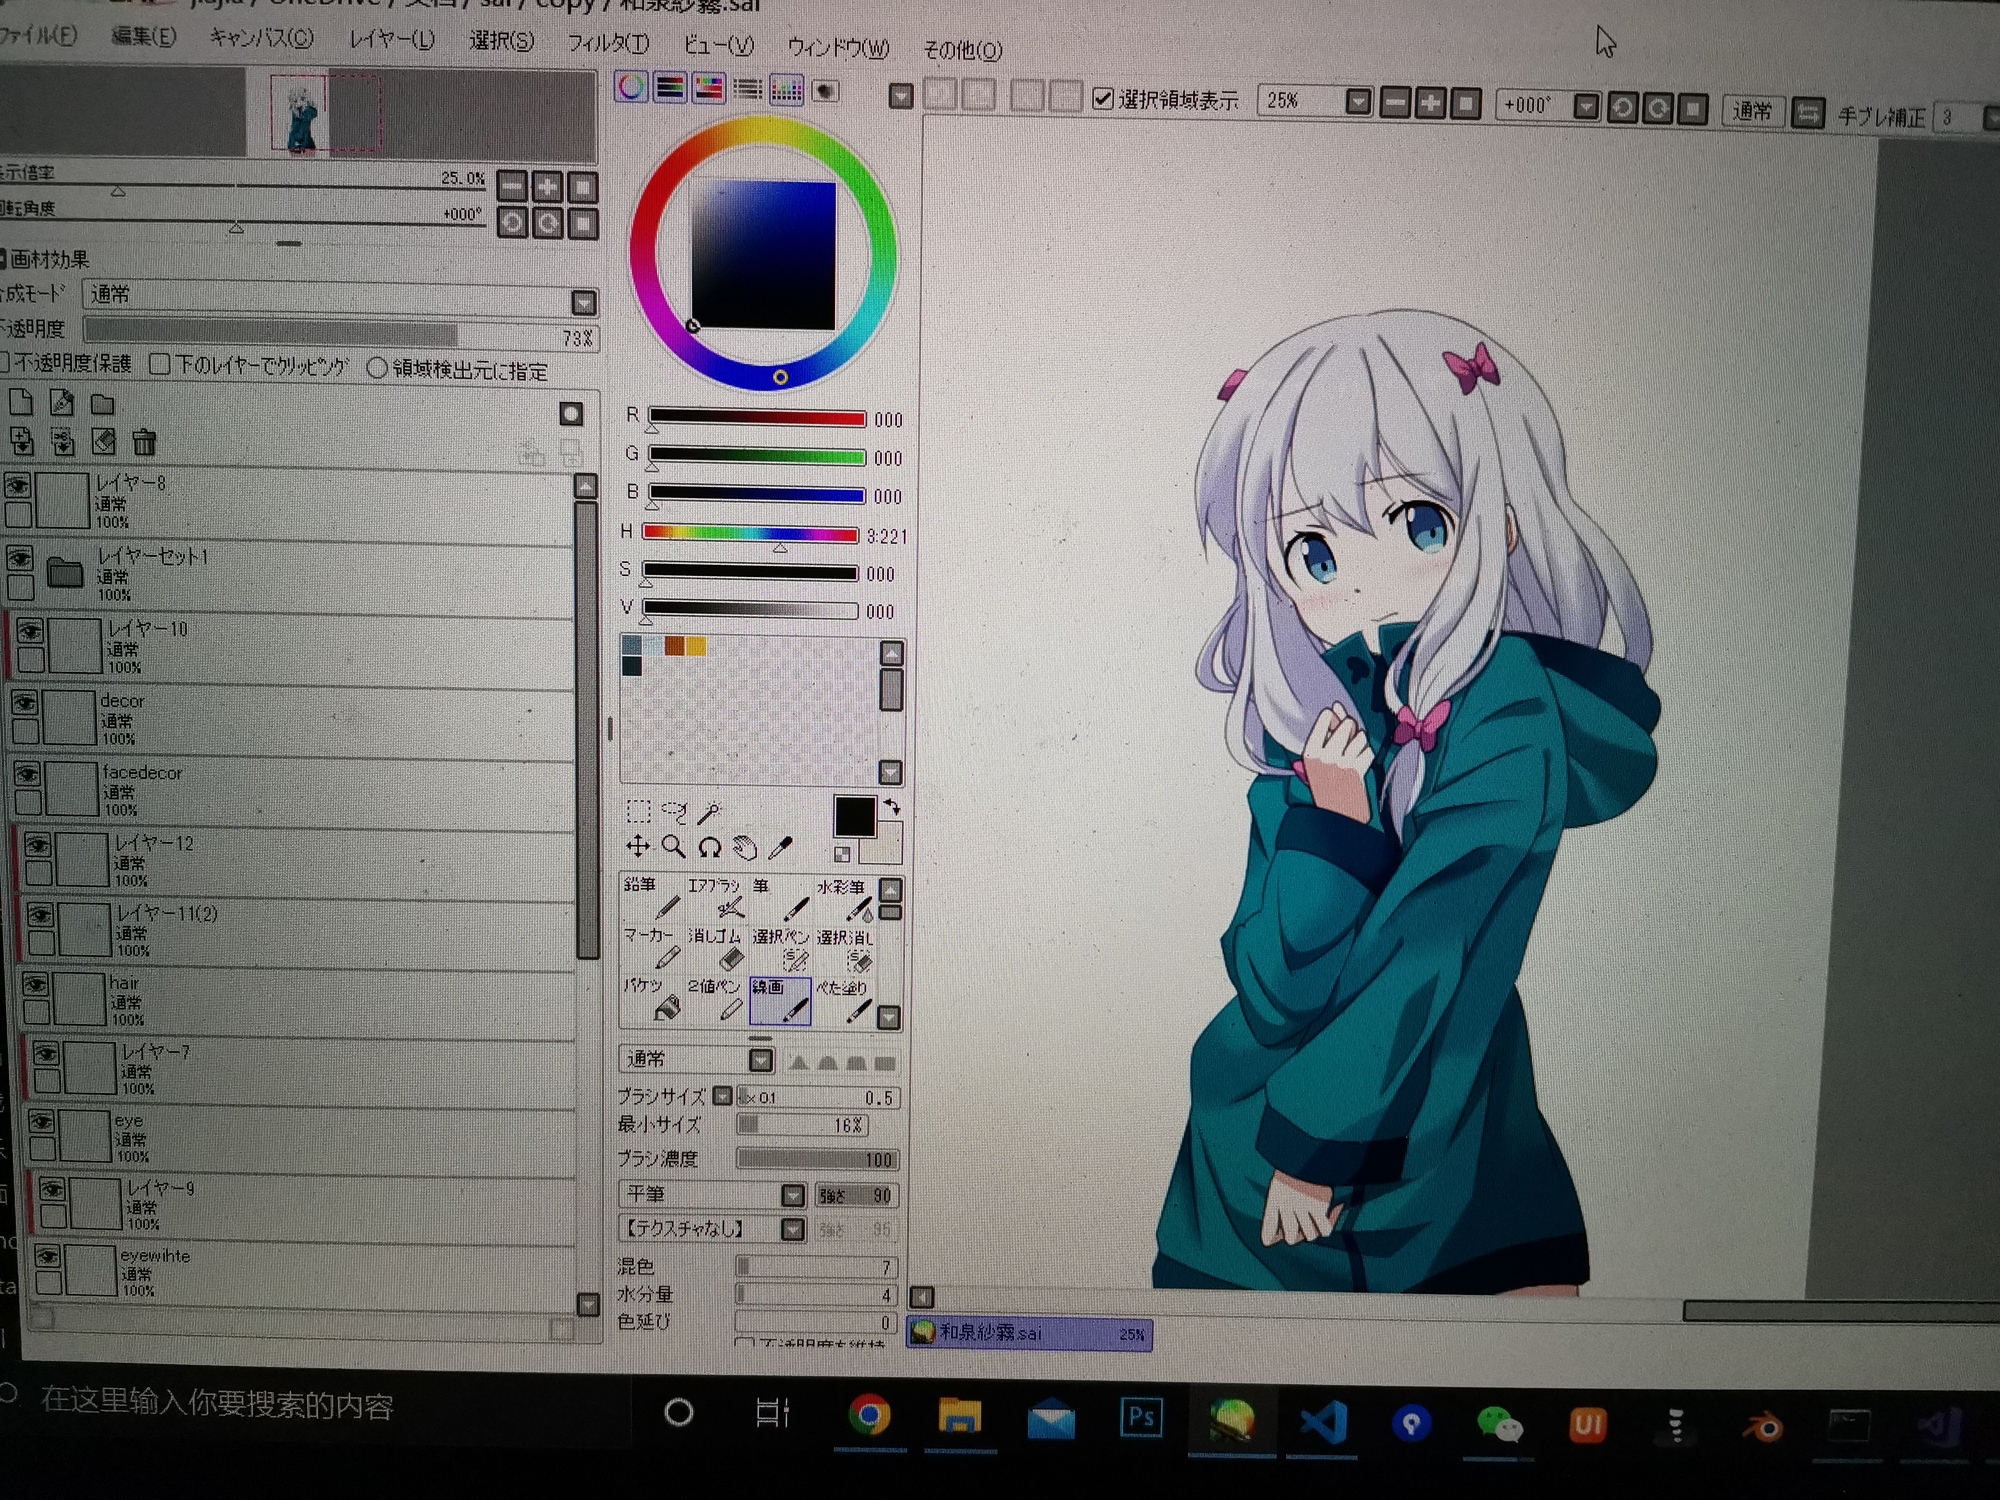Screen dimensions: 2000x1500
Task: Select the eraser (消しゴム) tool
Action: 724,951
